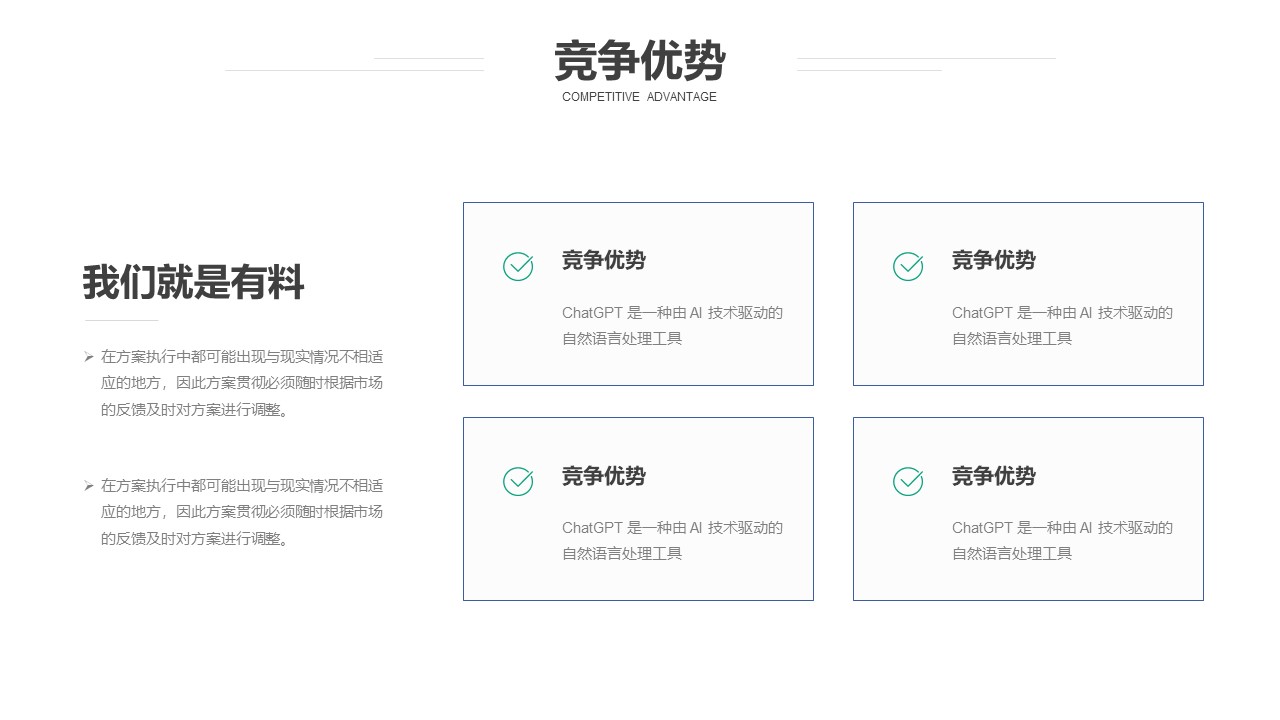Click the ChatGPT description in bottom-right card
The height and width of the screenshot is (720, 1280).
click(1062, 541)
